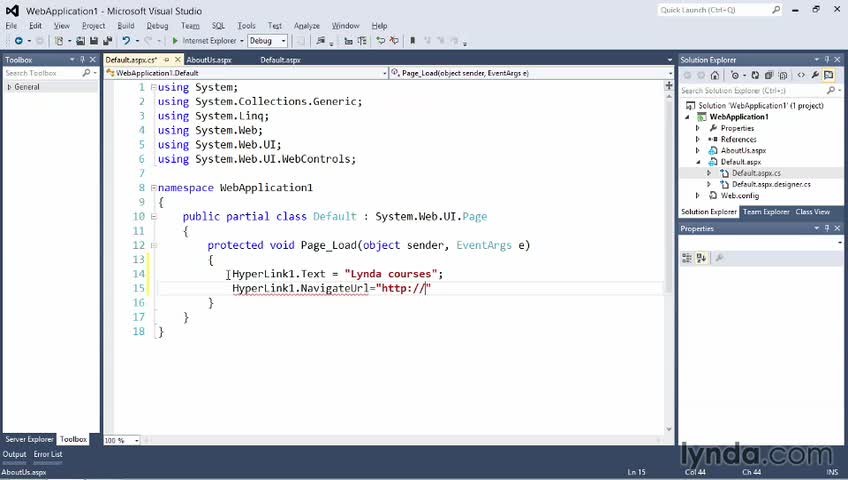Image resolution: width=848 pixels, height=480 pixels.
Task: Open the Build menu
Action: pos(125,25)
